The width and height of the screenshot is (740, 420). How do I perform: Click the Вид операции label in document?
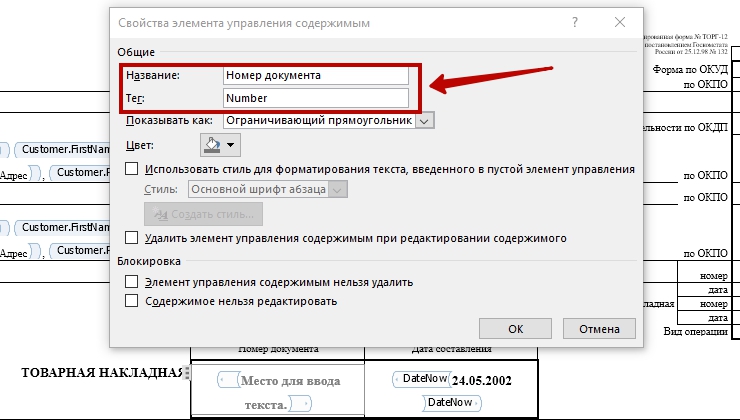click(695, 331)
